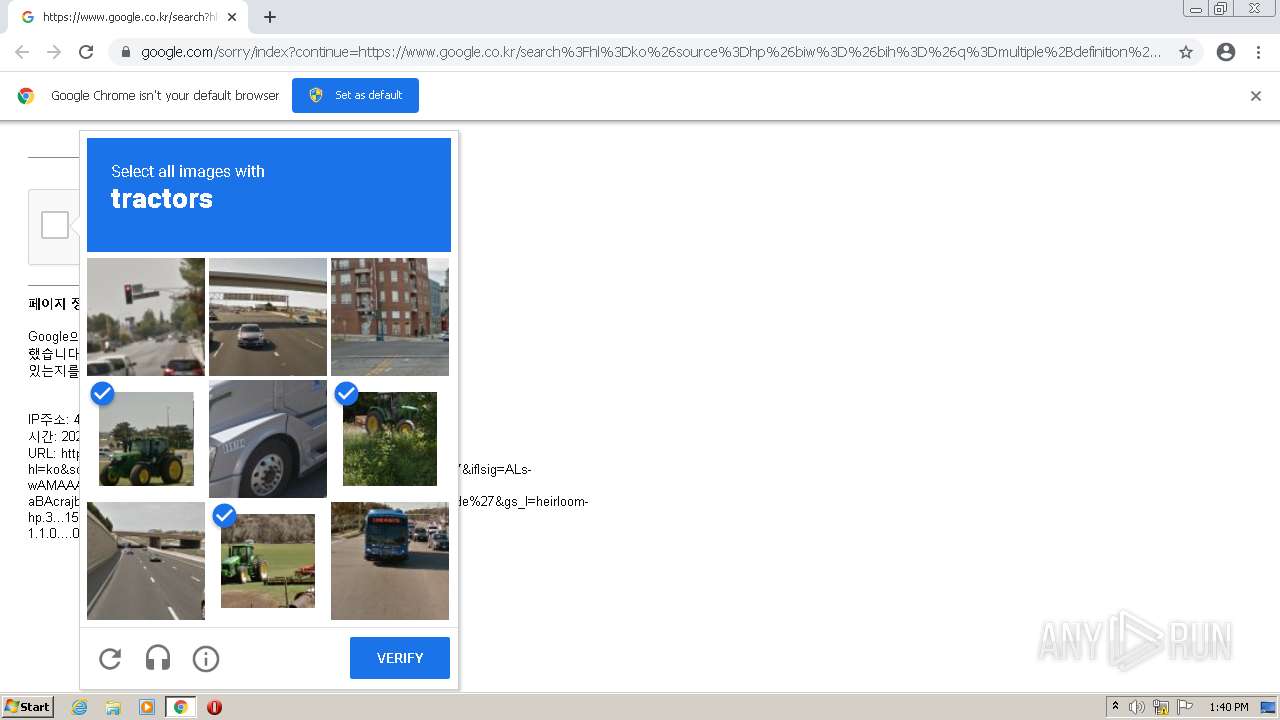Go back to previous page

(22, 52)
